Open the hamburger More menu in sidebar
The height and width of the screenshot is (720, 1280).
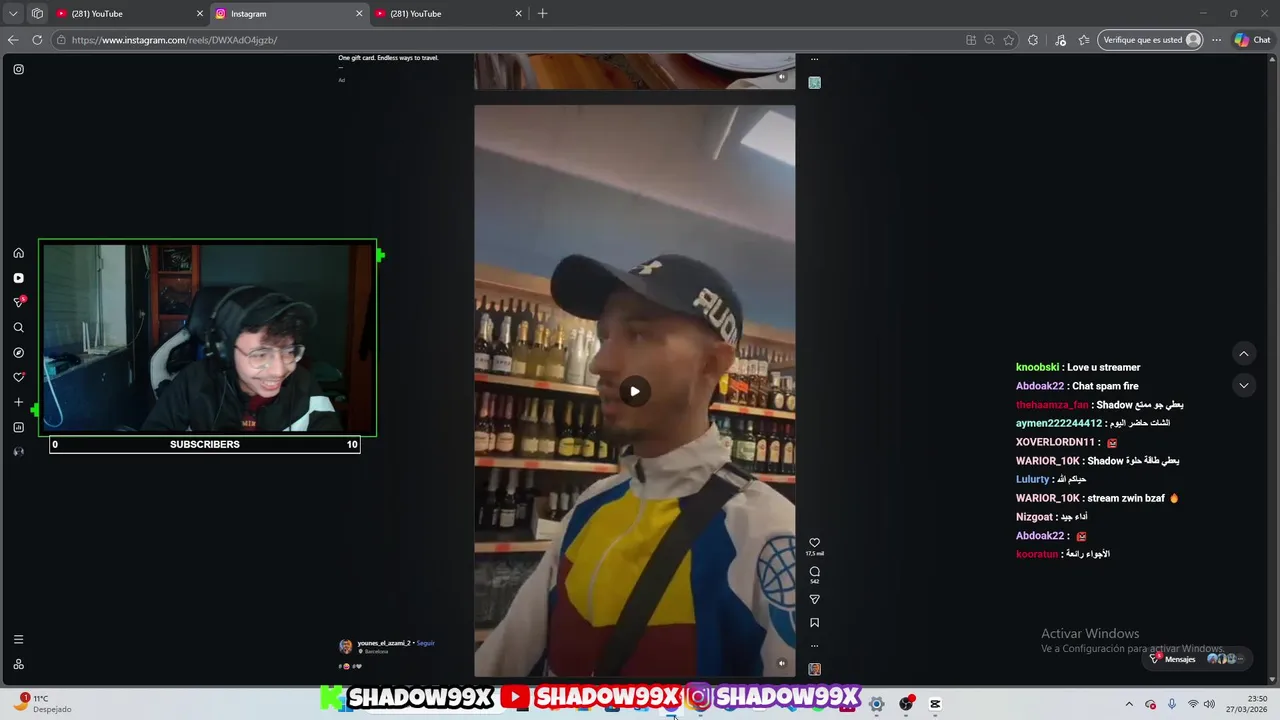(18, 639)
